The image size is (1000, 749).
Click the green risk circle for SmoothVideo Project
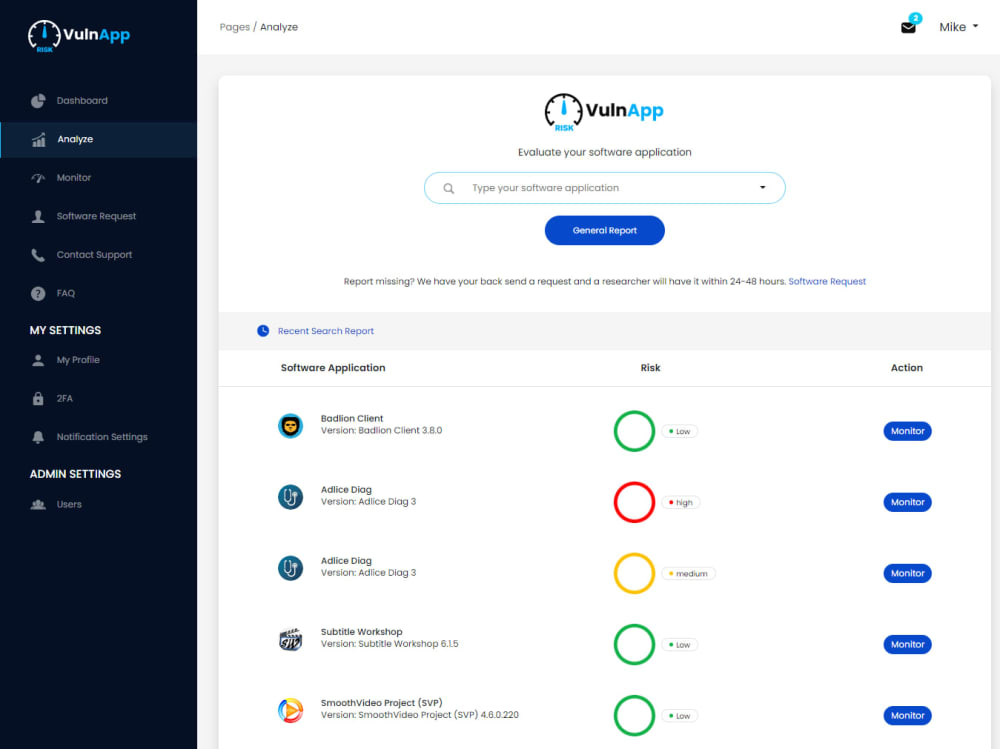point(634,716)
